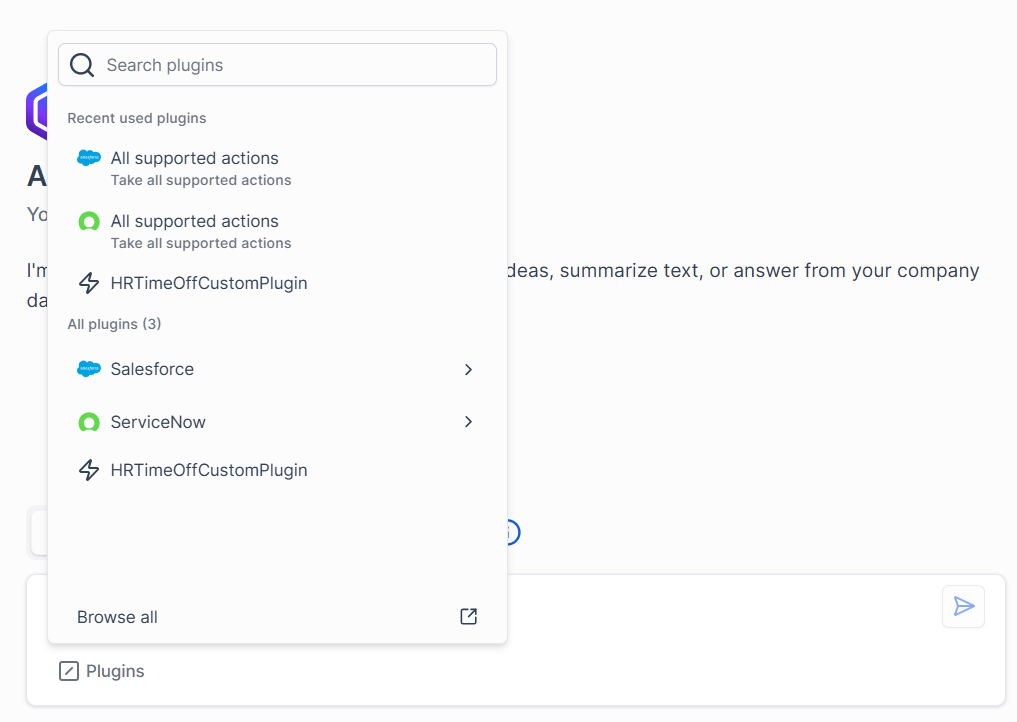This screenshot has height=722, width=1017.
Task: Click the Salesforce cloud icon under All plugins
Action: pyautogui.click(x=89, y=369)
